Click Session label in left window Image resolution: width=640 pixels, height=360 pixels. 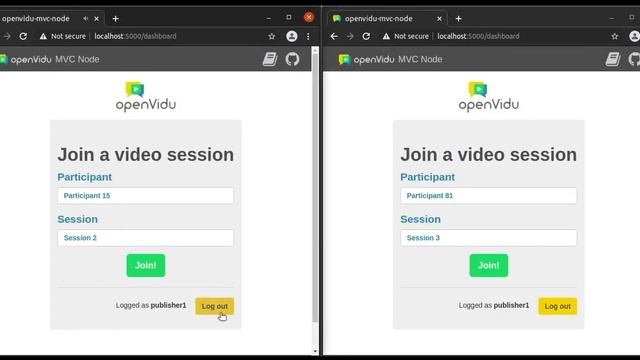click(x=78, y=219)
